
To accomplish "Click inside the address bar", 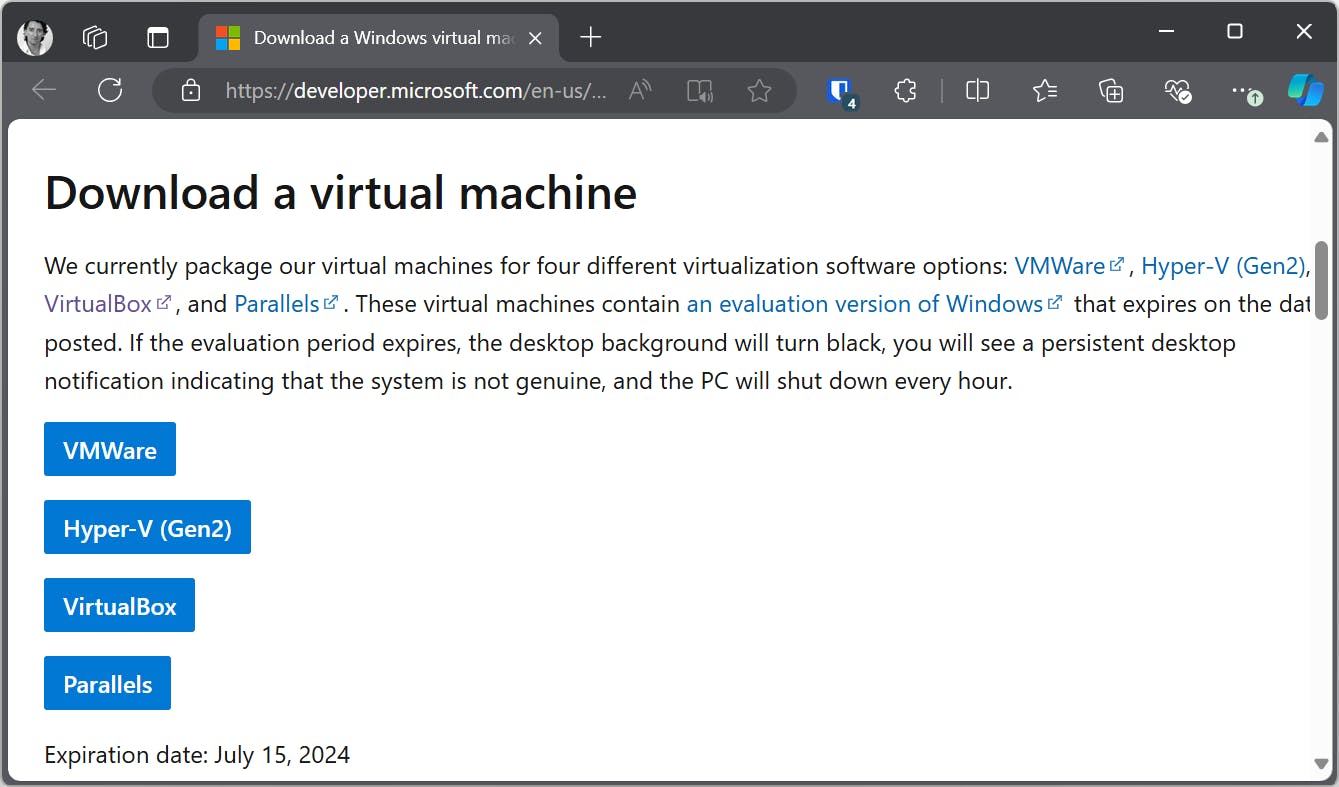I will (420, 90).
